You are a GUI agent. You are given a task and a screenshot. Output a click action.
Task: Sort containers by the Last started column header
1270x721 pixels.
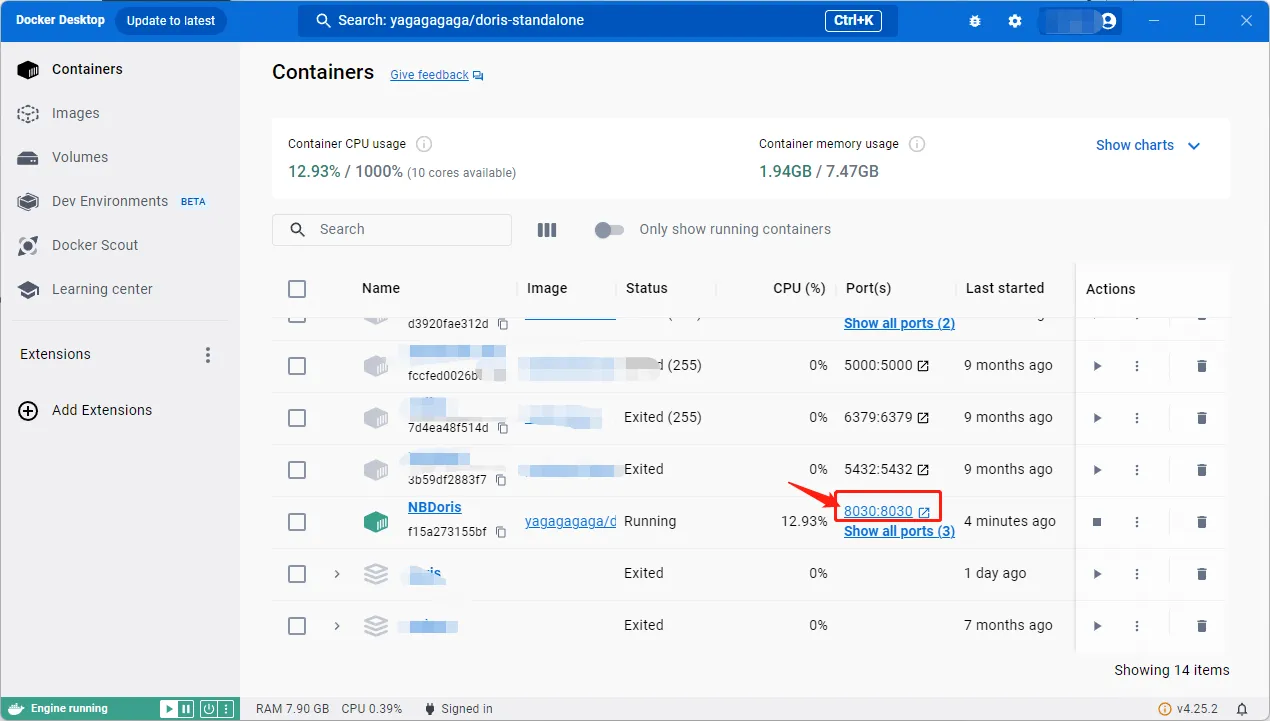tap(1005, 288)
